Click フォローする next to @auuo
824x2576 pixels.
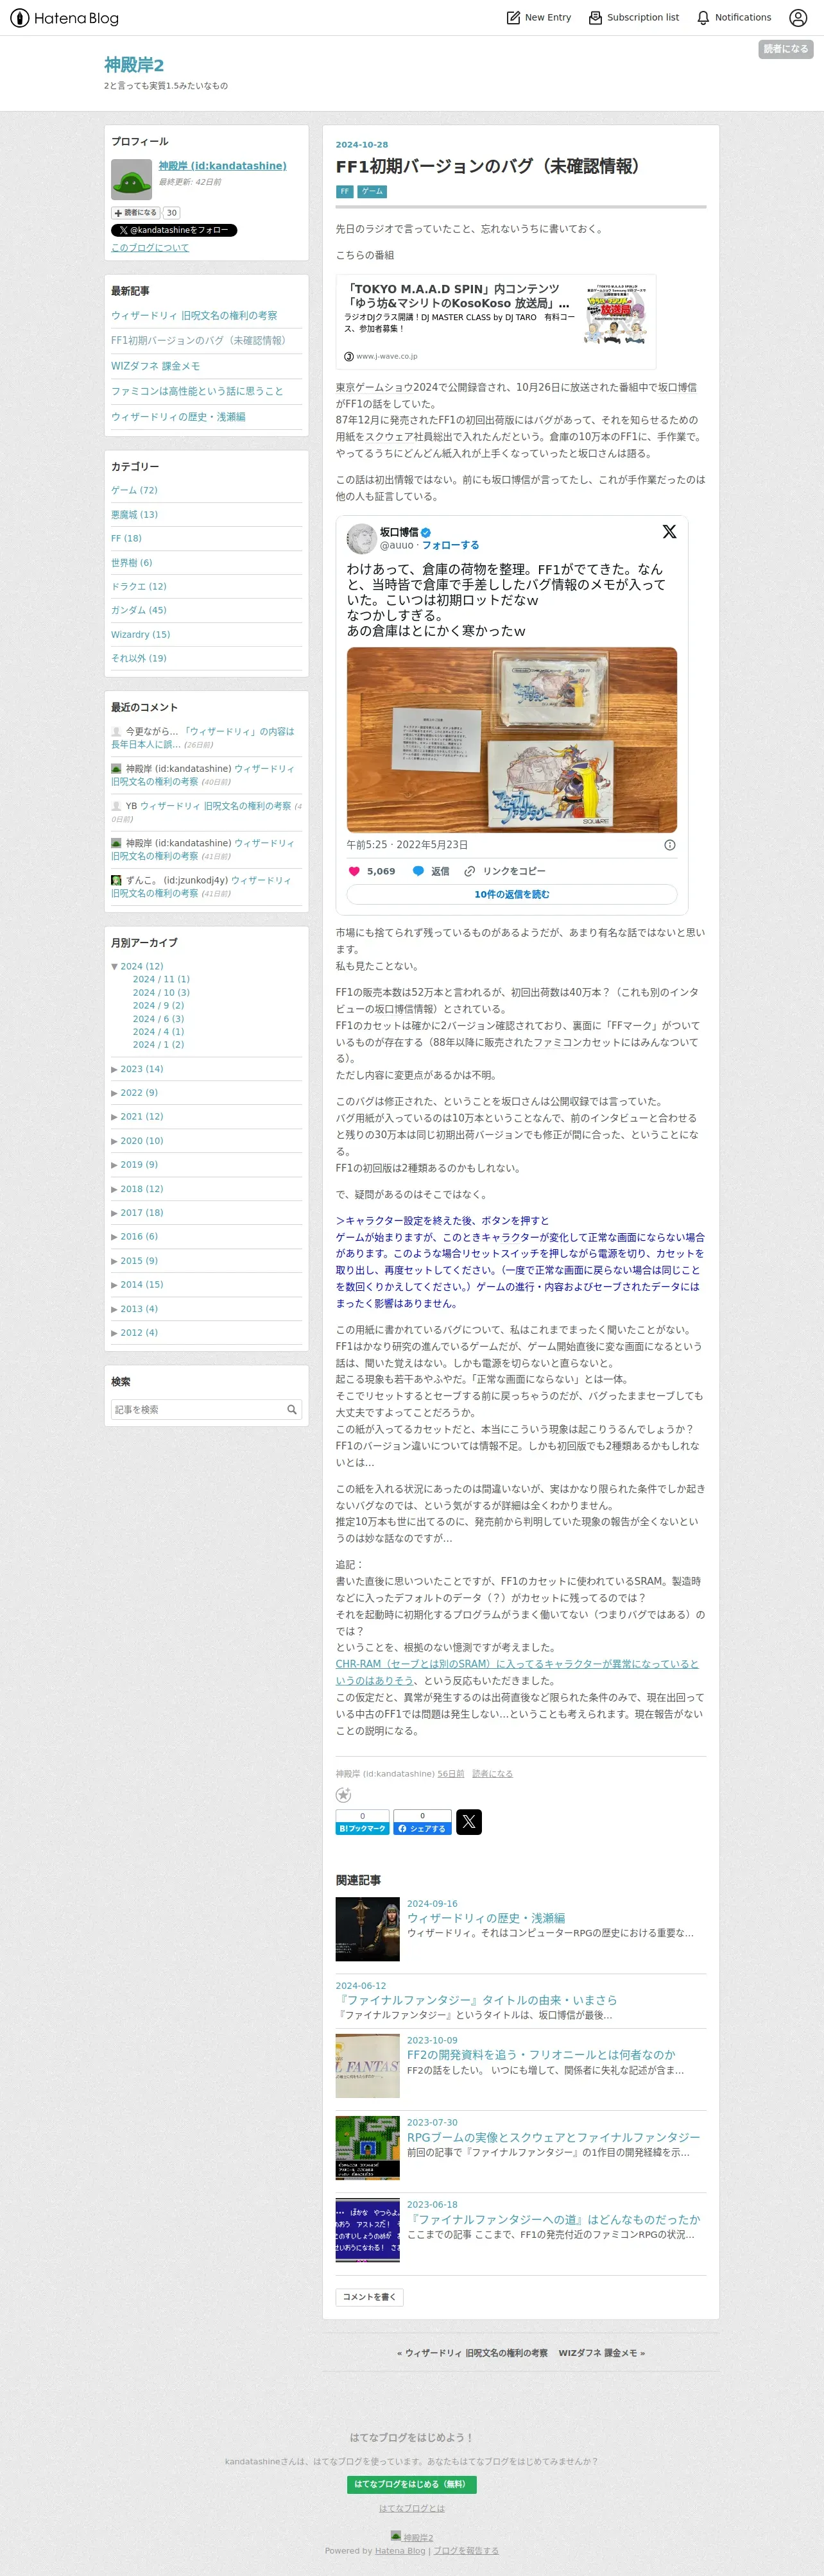[450, 546]
